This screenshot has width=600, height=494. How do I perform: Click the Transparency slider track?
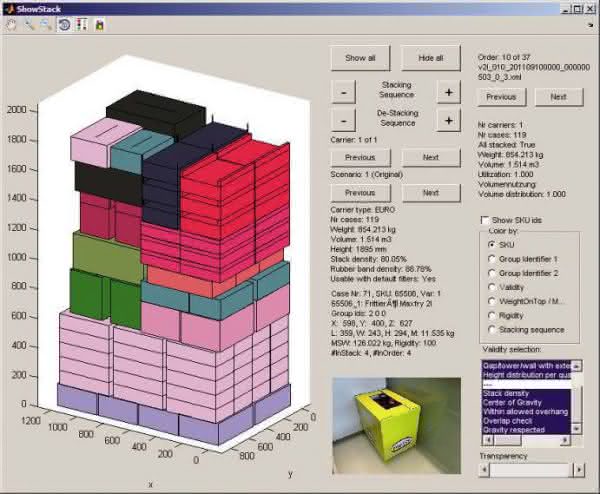(532, 469)
